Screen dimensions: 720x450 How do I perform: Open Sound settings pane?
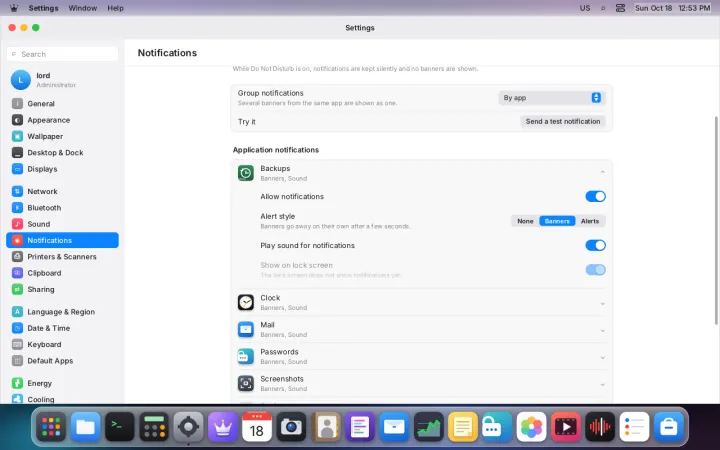pos(62,224)
